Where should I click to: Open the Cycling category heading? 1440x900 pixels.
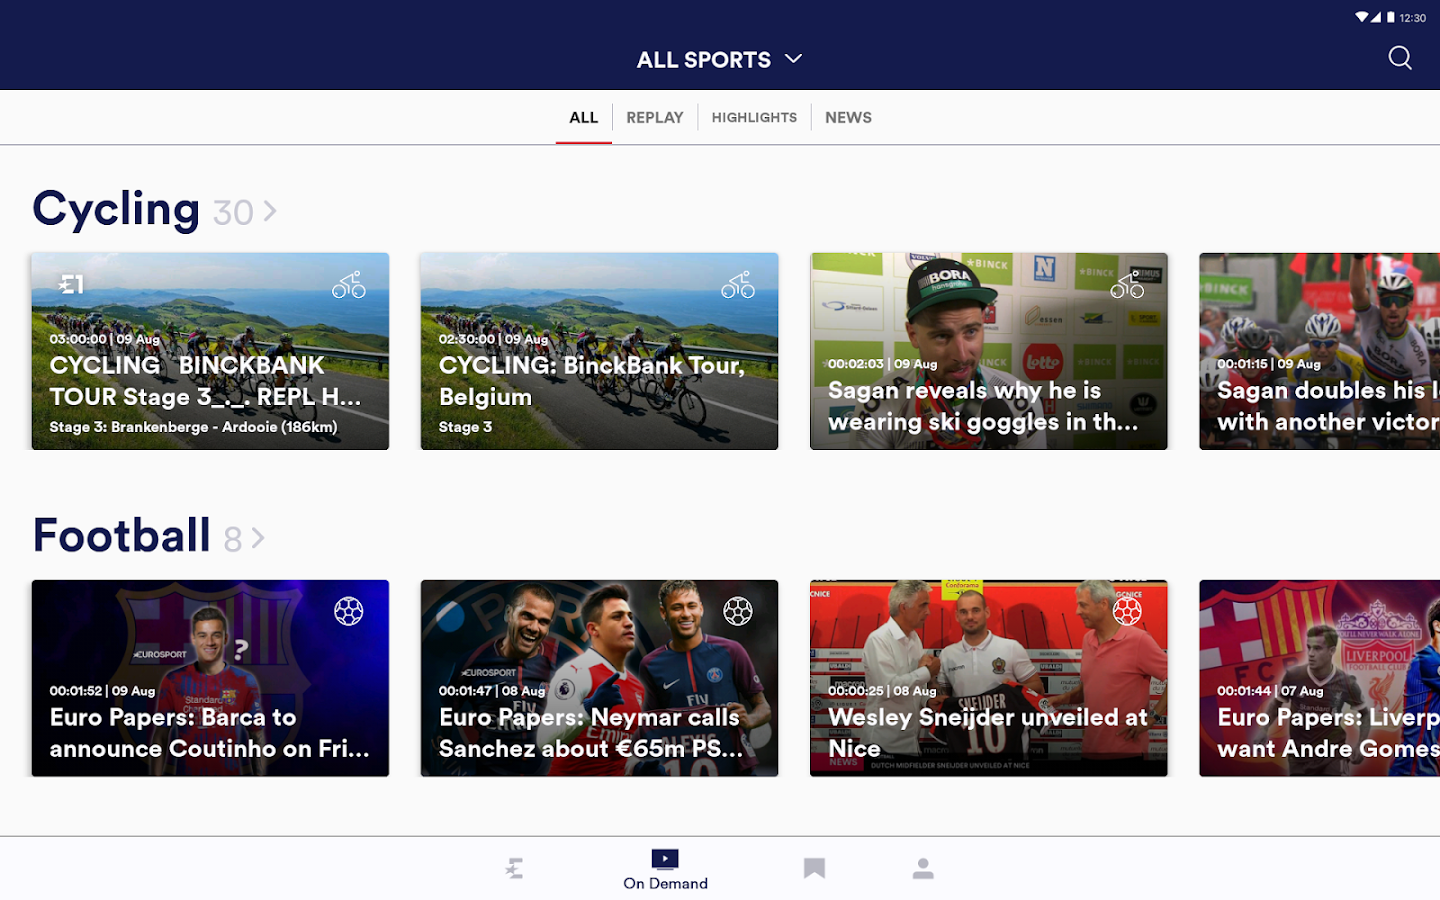point(116,209)
